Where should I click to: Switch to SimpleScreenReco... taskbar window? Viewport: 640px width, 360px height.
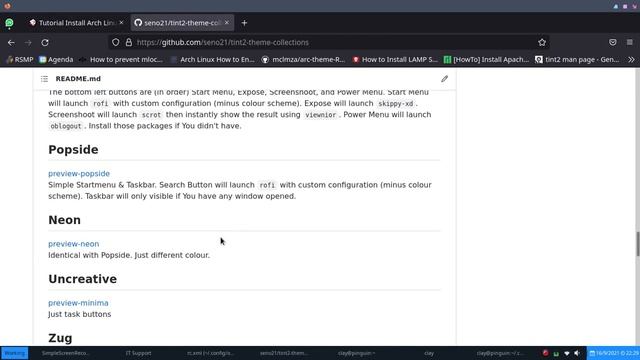65,353
